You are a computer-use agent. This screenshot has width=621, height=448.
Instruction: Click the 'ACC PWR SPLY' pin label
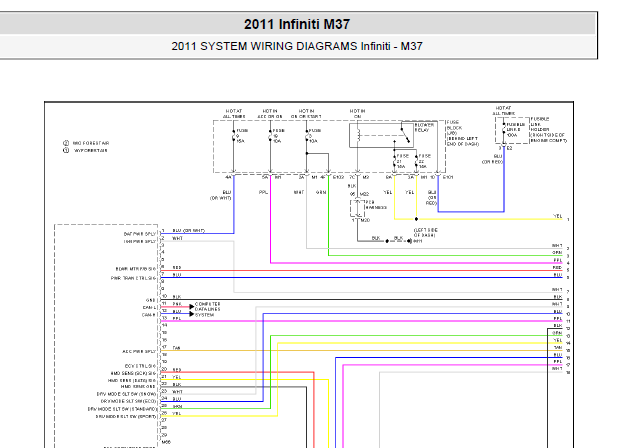[x=139, y=351]
